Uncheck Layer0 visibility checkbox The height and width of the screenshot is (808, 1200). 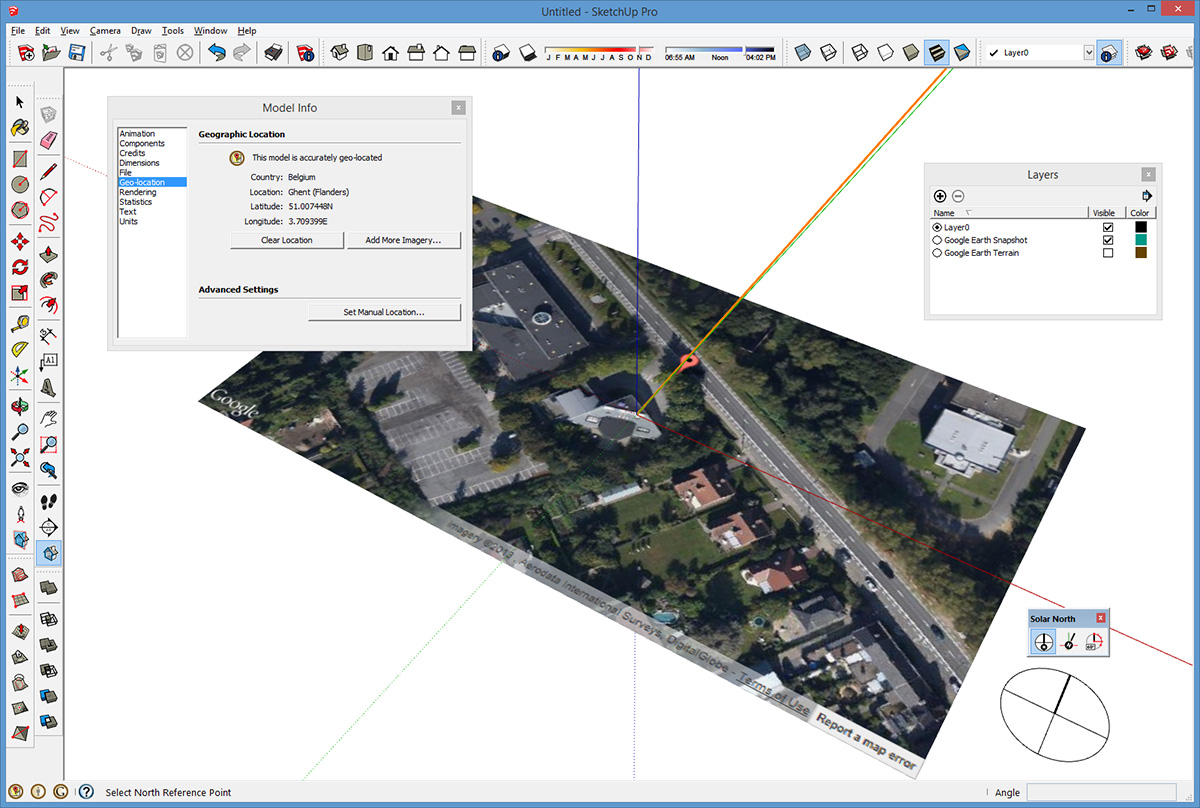(x=1108, y=228)
